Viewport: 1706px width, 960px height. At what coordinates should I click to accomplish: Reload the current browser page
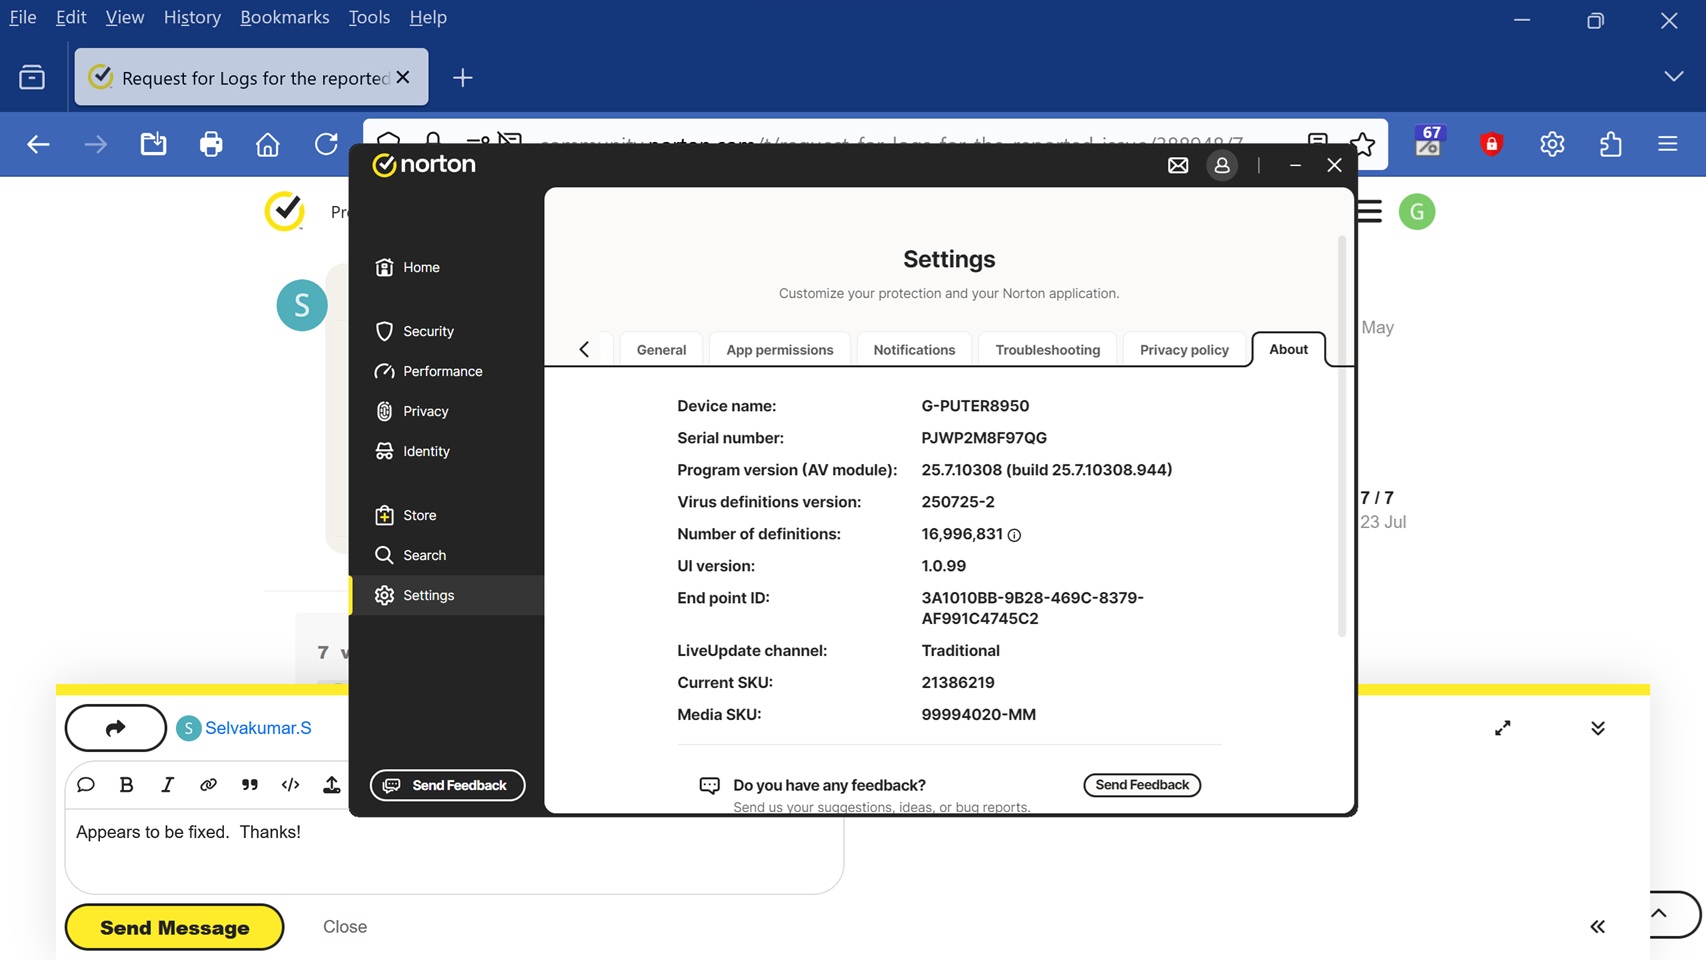point(326,144)
